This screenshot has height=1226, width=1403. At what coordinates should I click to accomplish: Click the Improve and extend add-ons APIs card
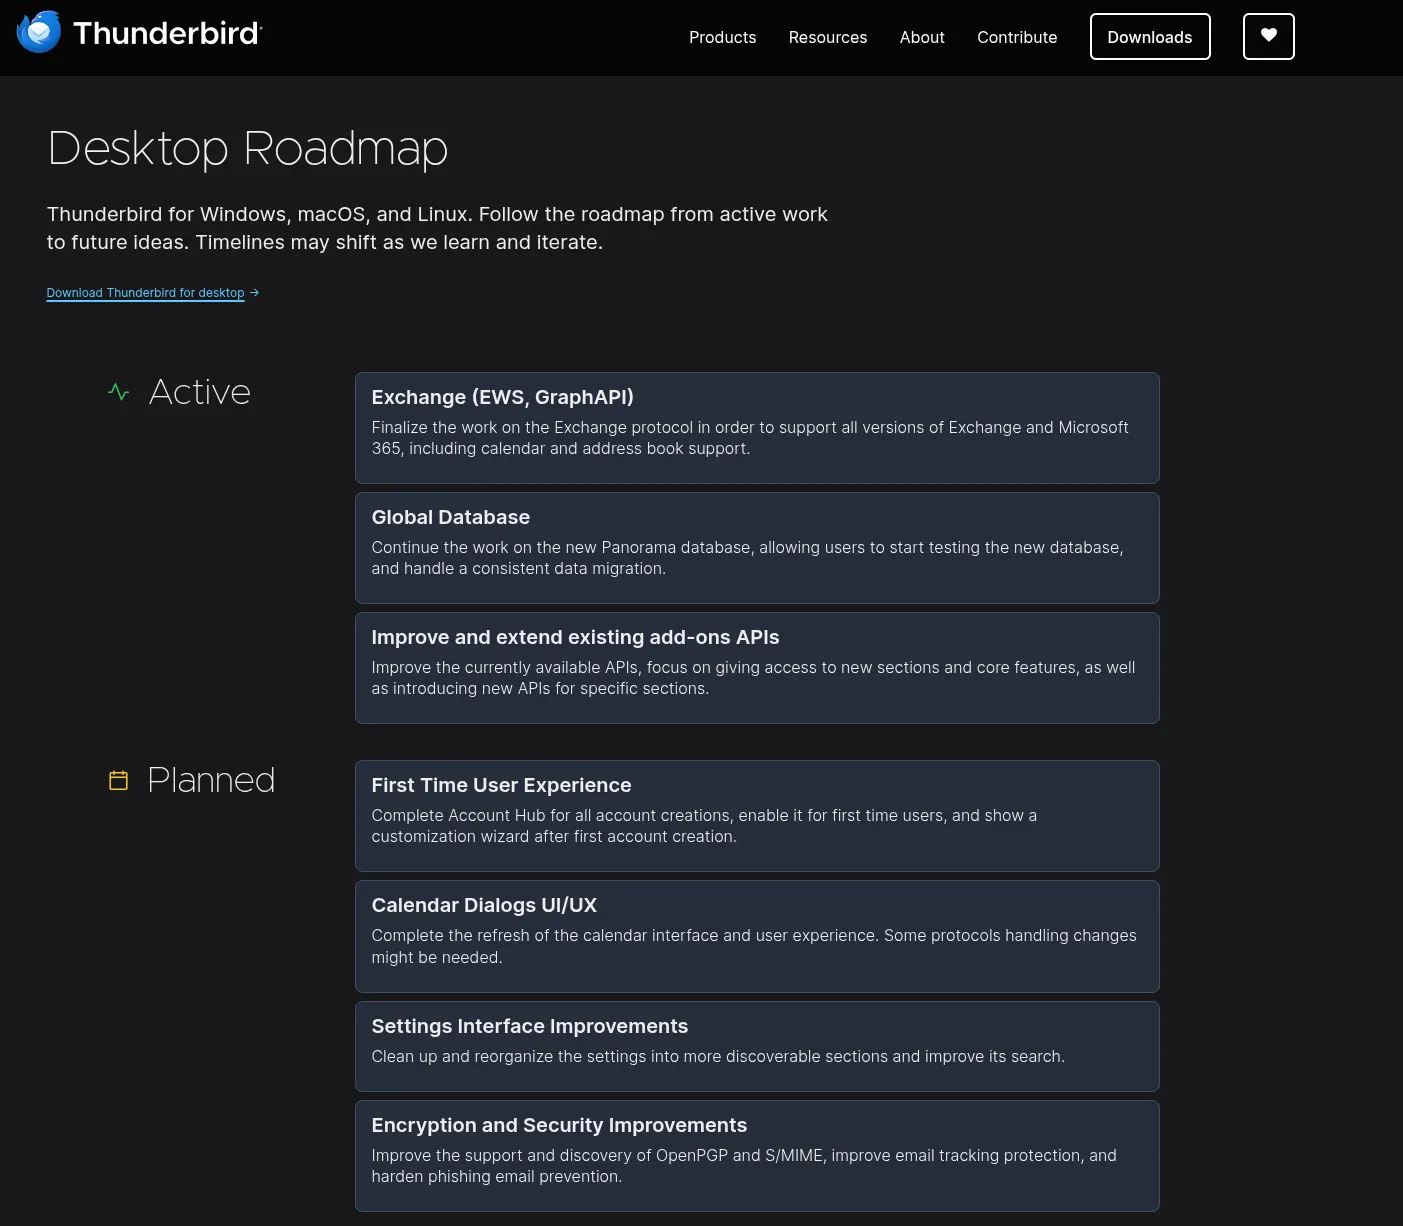(x=756, y=667)
